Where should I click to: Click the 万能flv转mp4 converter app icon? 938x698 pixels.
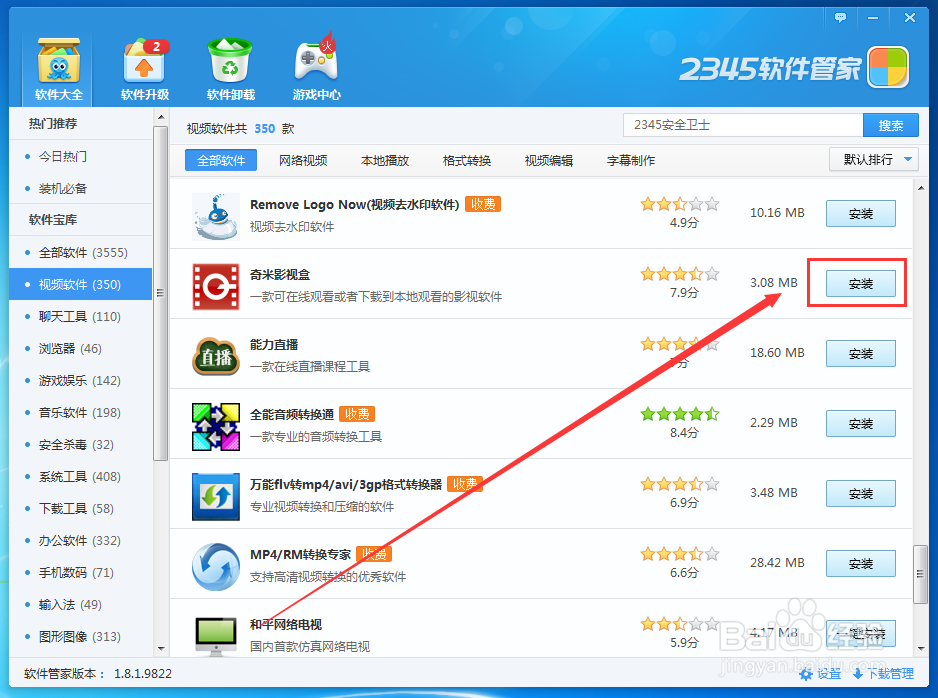216,496
